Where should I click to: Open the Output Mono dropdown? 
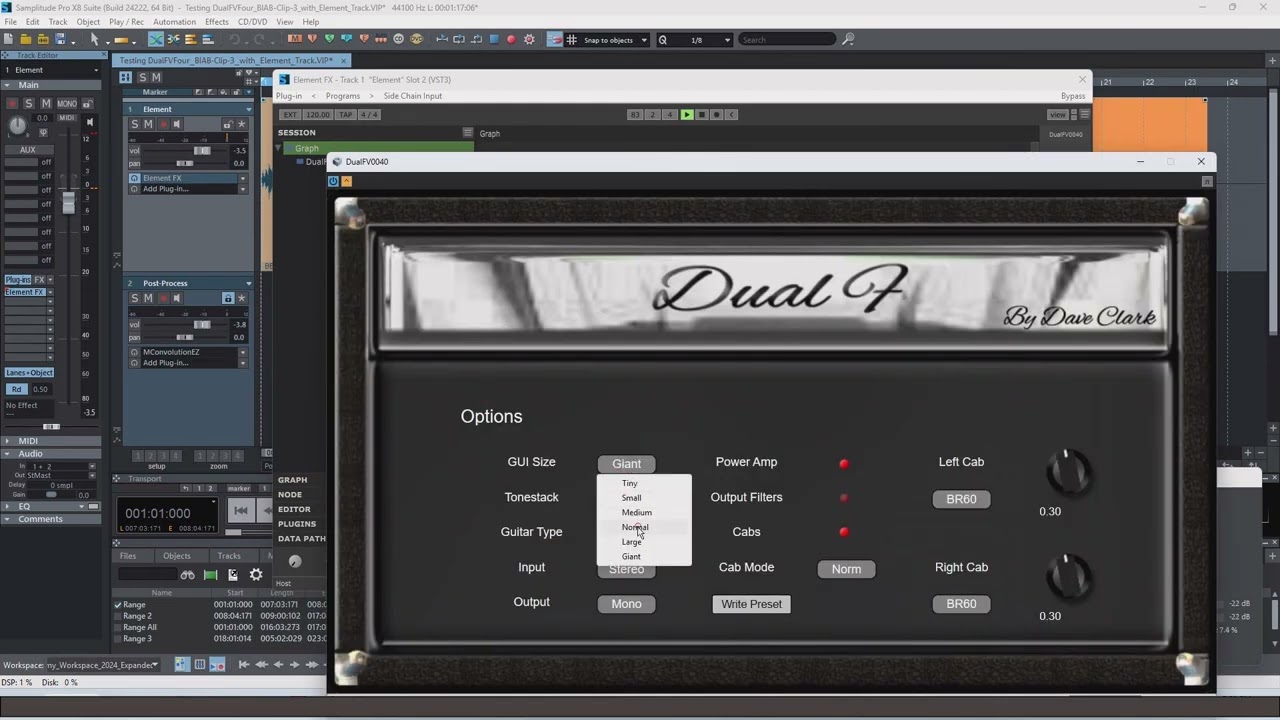(x=627, y=604)
